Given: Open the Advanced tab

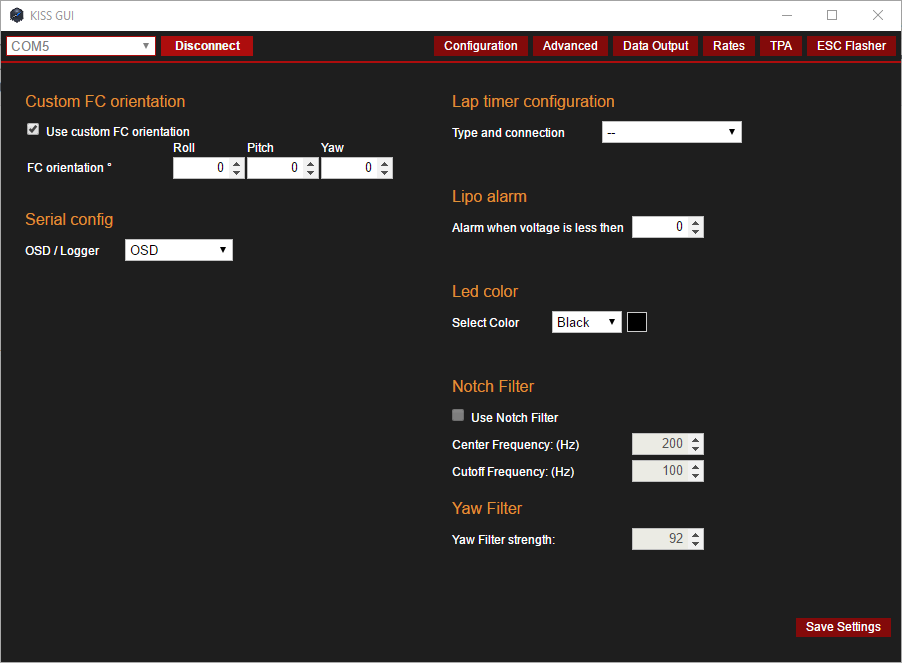Looking at the screenshot, I should pyautogui.click(x=570, y=46).
